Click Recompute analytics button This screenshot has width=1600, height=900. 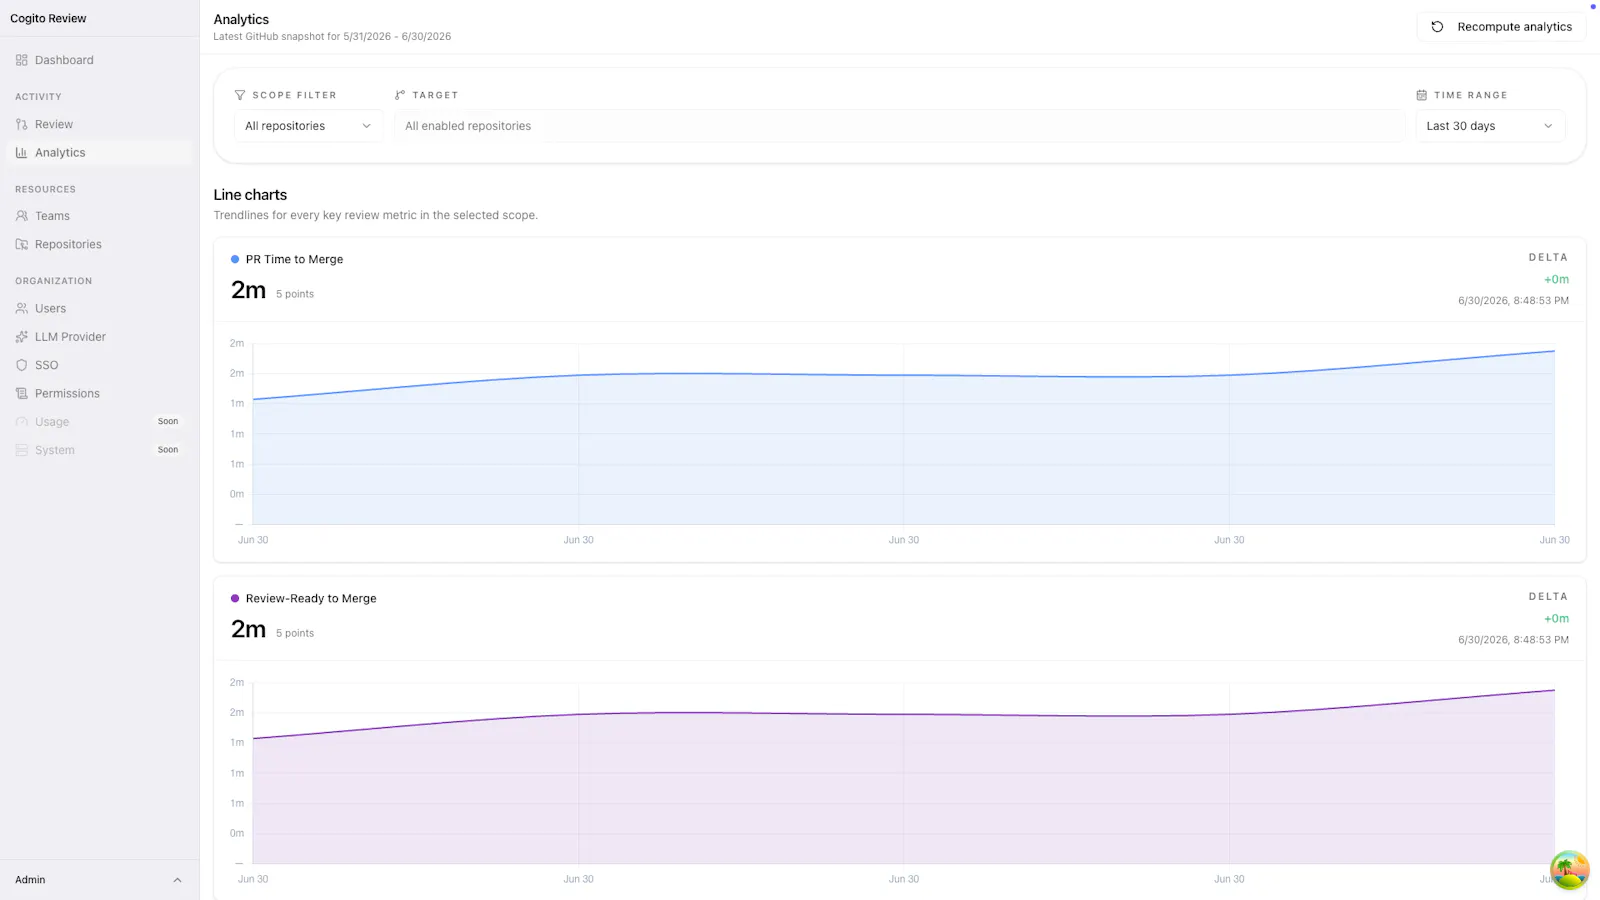pyautogui.click(x=1501, y=27)
